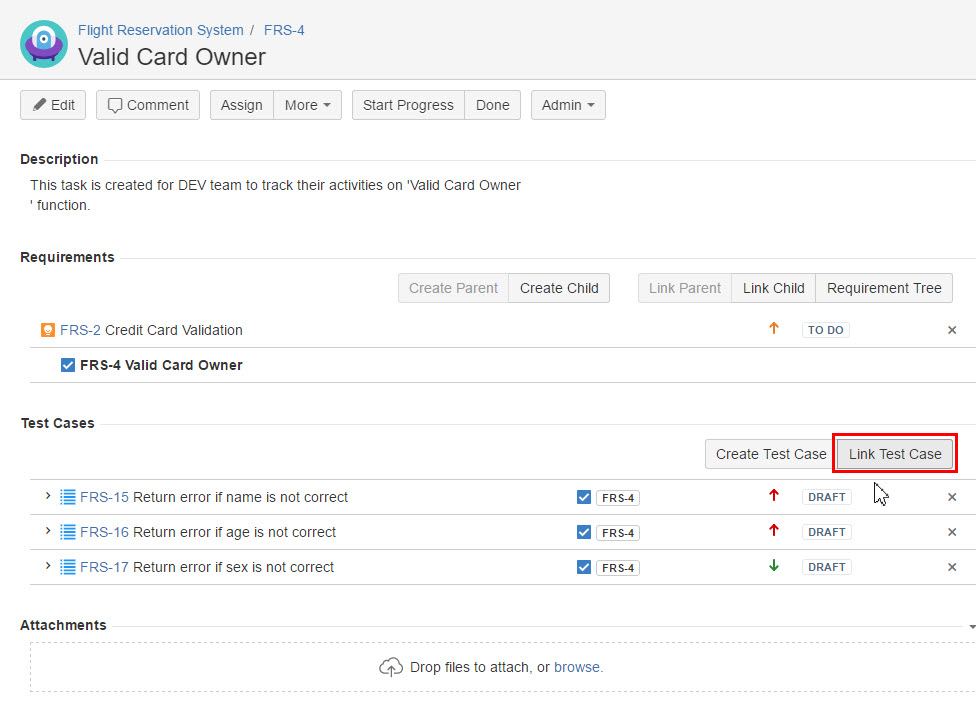Remove FRS-2 Credit Card Validation link
This screenshot has width=976, height=709.
(952, 330)
